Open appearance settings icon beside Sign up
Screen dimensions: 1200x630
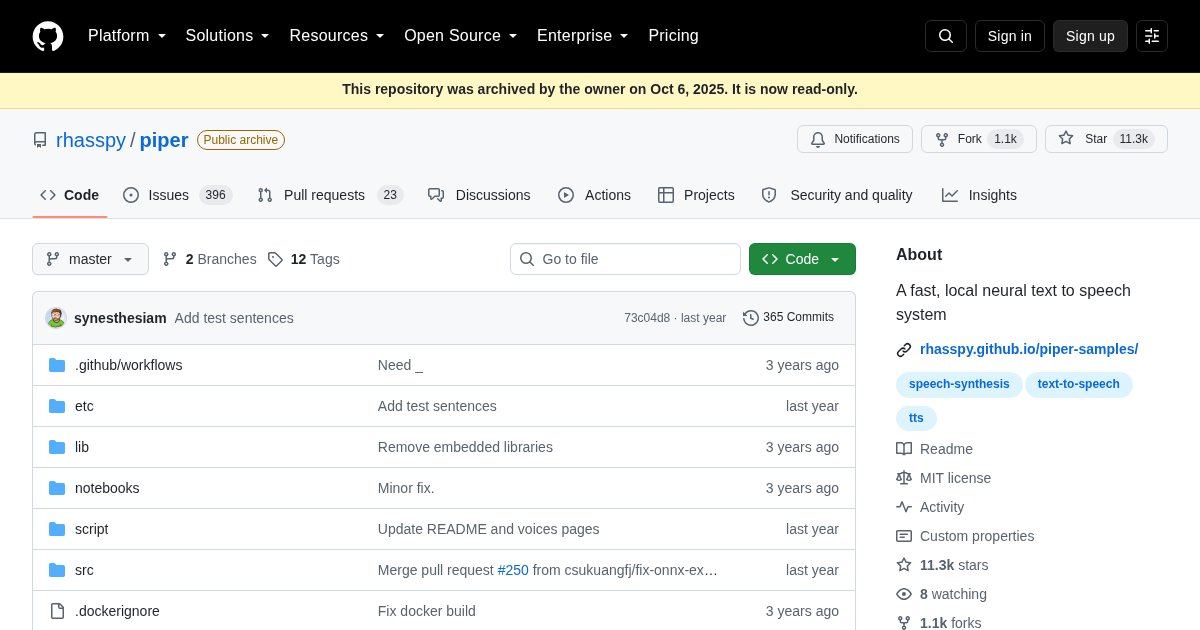[x=1152, y=36]
